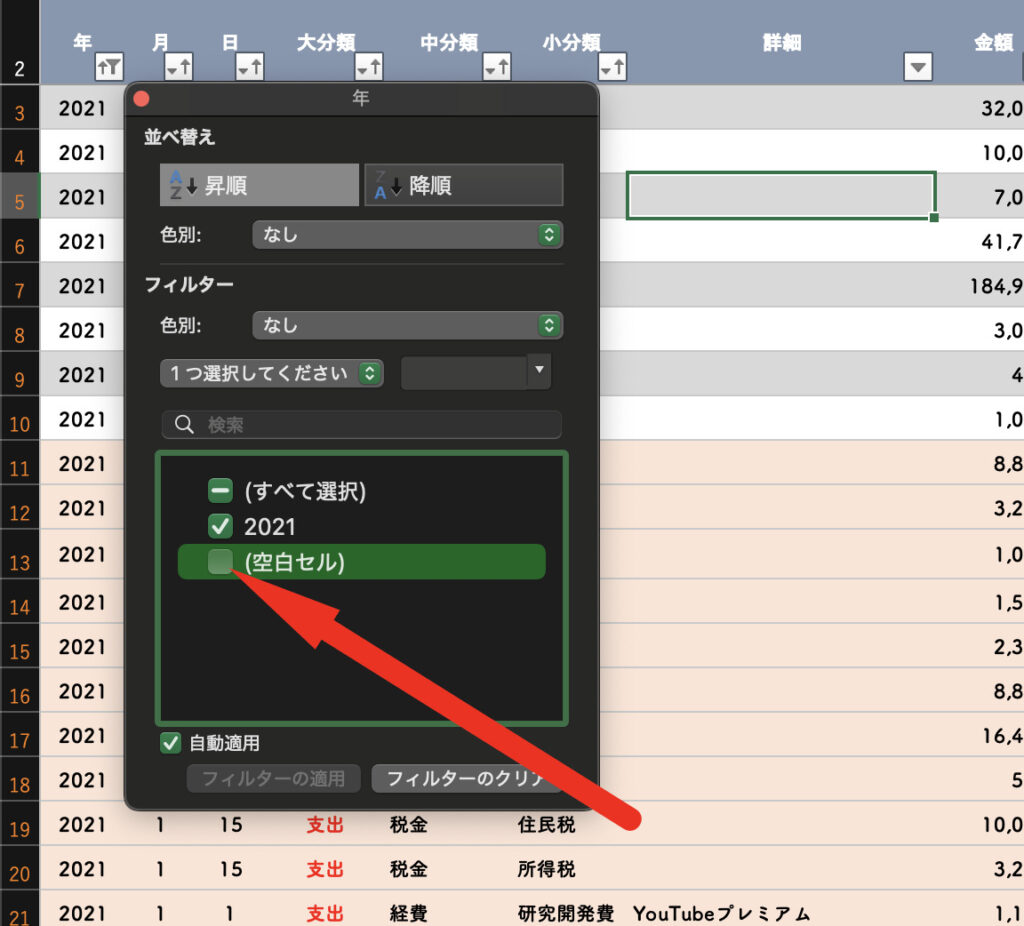Sort by 降順 descending order
Screen dimensions: 1024x926
463,185
